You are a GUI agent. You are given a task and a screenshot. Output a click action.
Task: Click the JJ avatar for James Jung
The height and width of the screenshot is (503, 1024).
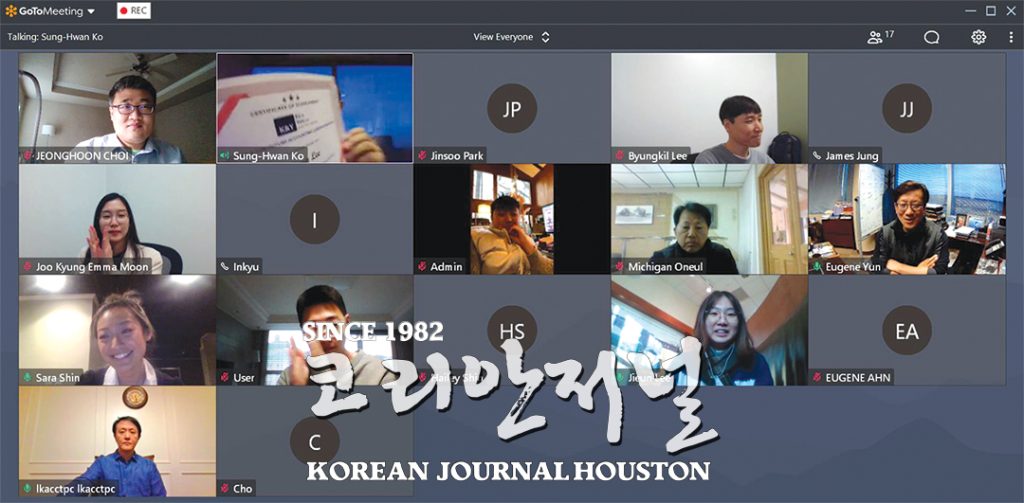[906, 108]
